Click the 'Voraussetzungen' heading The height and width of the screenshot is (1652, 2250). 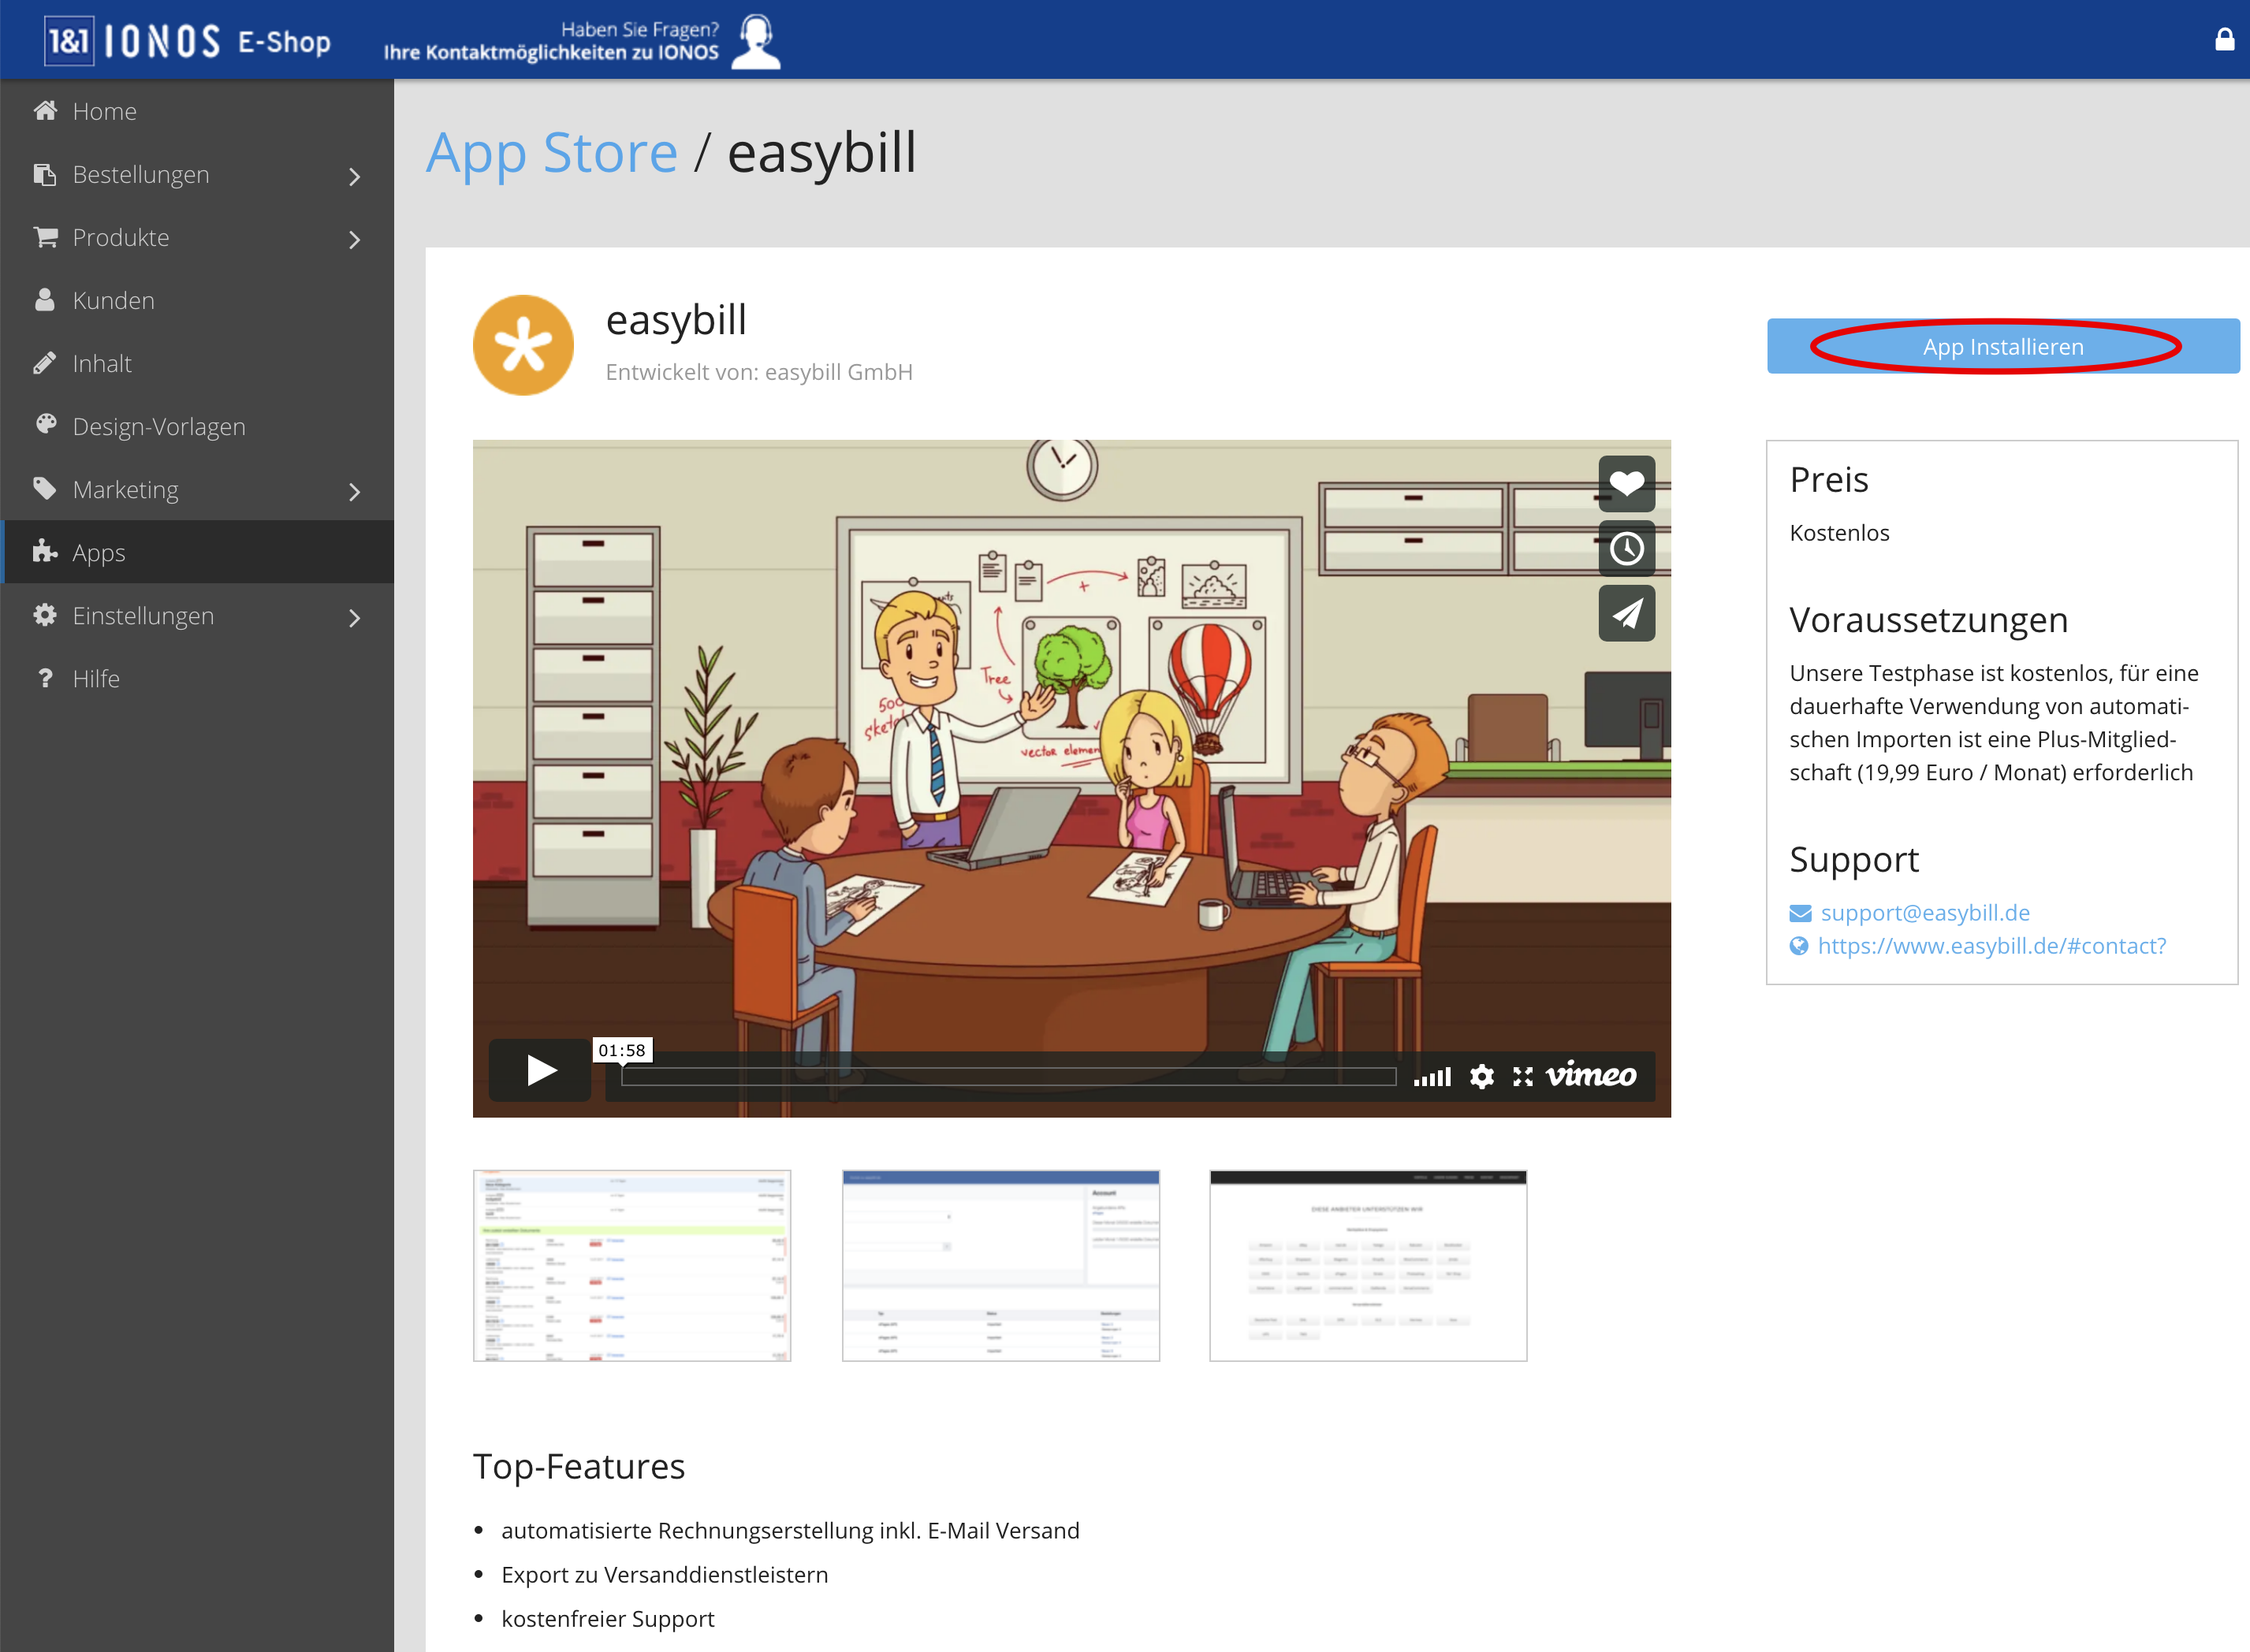(x=1928, y=620)
